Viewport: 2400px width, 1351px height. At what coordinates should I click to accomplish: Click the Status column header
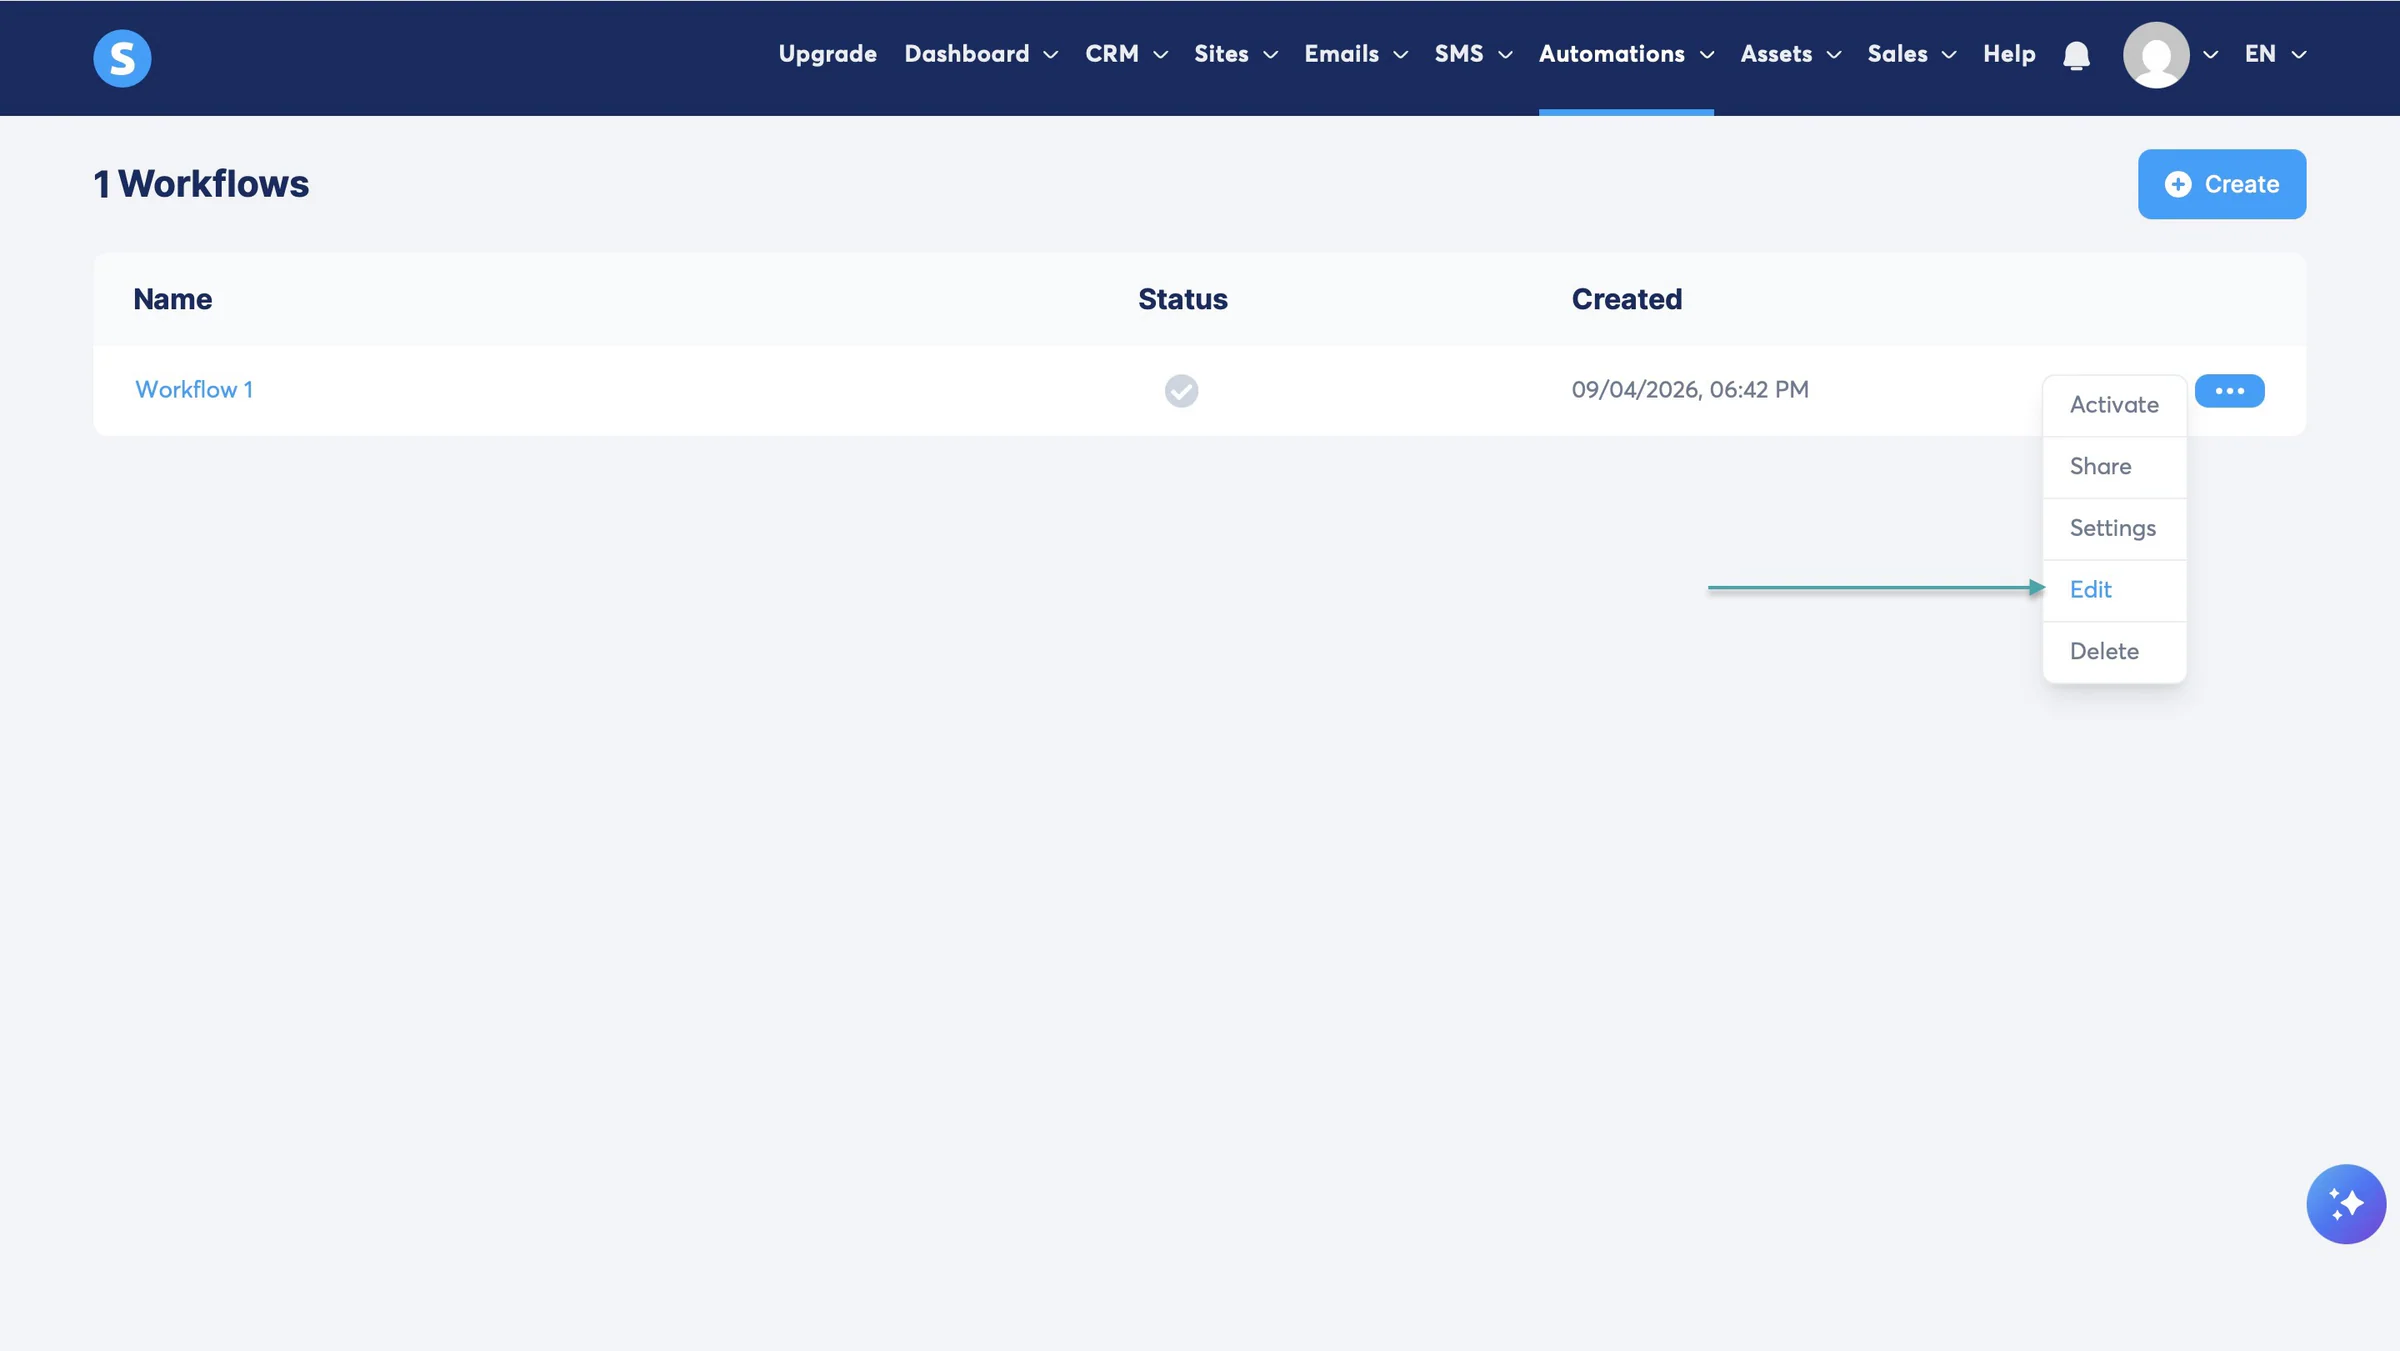1182,299
